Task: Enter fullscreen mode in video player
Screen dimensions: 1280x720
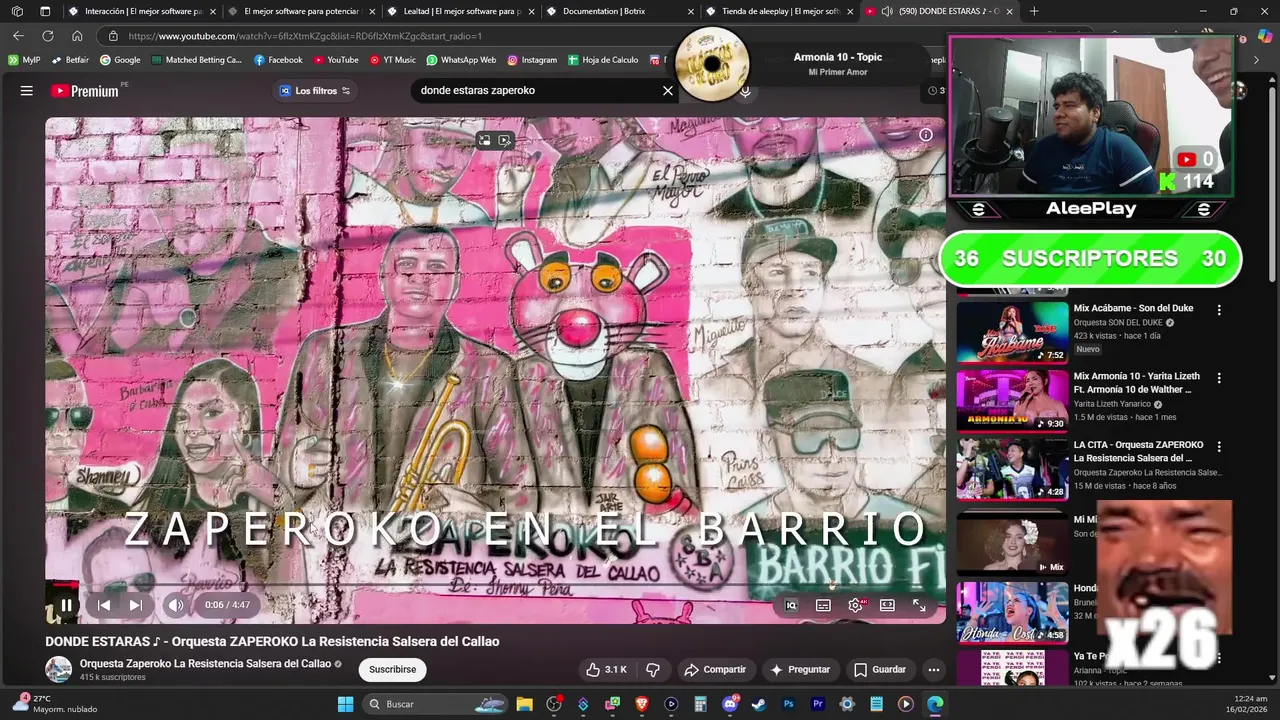Action: click(919, 605)
